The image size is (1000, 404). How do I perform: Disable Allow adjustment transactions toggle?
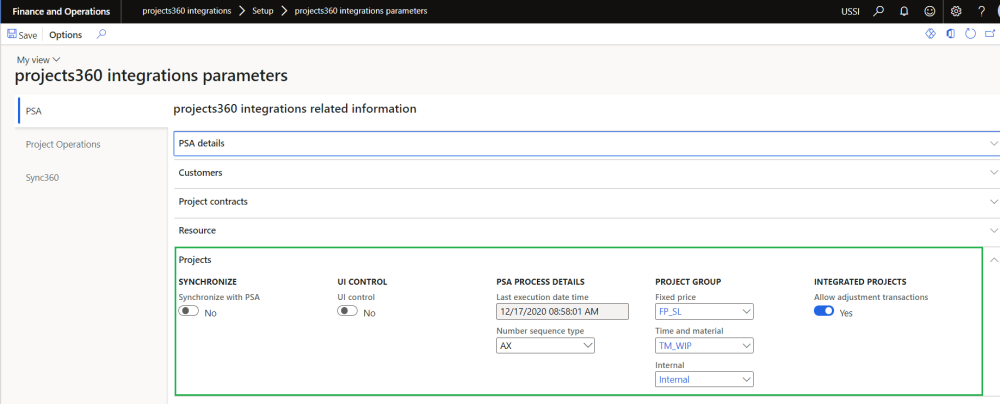[x=824, y=312]
